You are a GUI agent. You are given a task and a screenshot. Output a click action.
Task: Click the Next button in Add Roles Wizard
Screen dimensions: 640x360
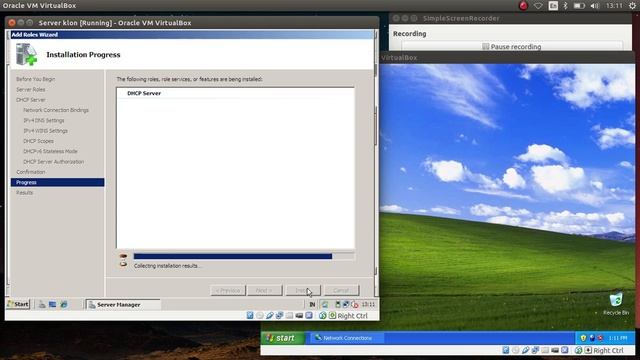[x=264, y=290]
